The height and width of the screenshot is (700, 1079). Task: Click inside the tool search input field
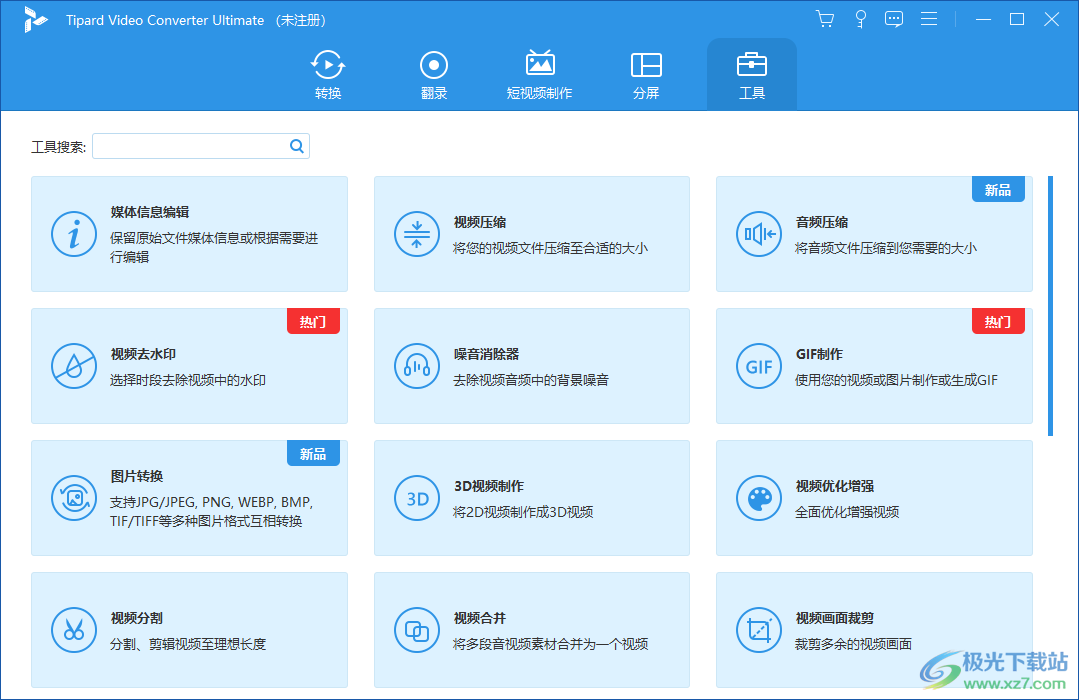point(190,146)
